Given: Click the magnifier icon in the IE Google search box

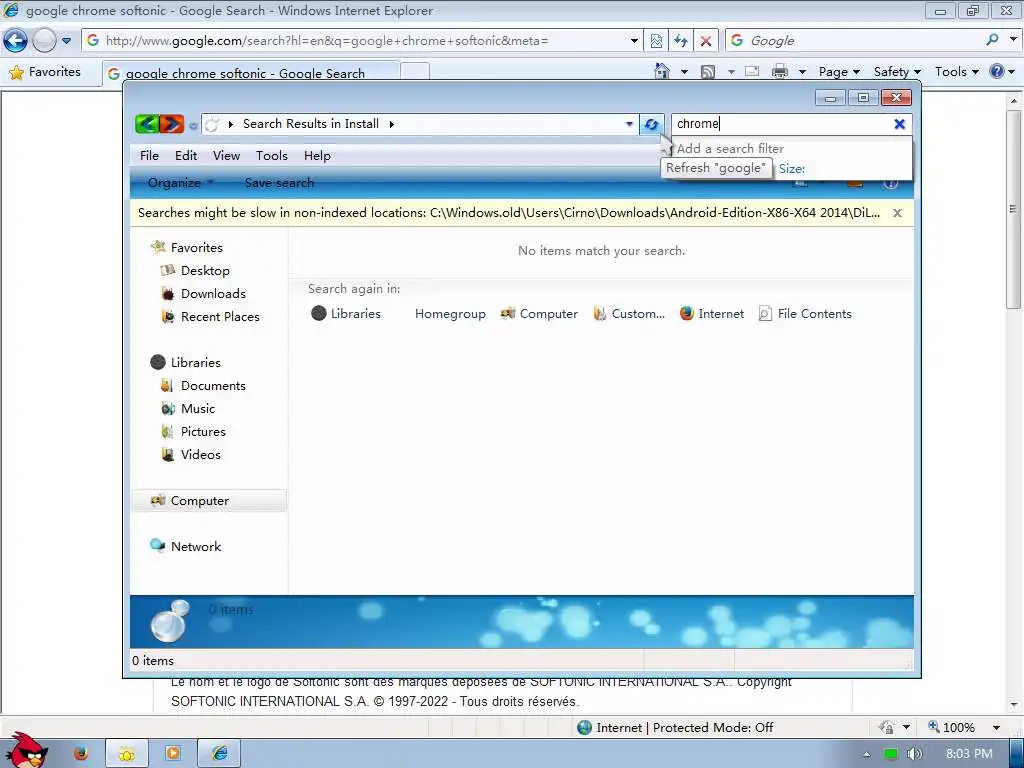Looking at the screenshot, I should coord(993,40).
